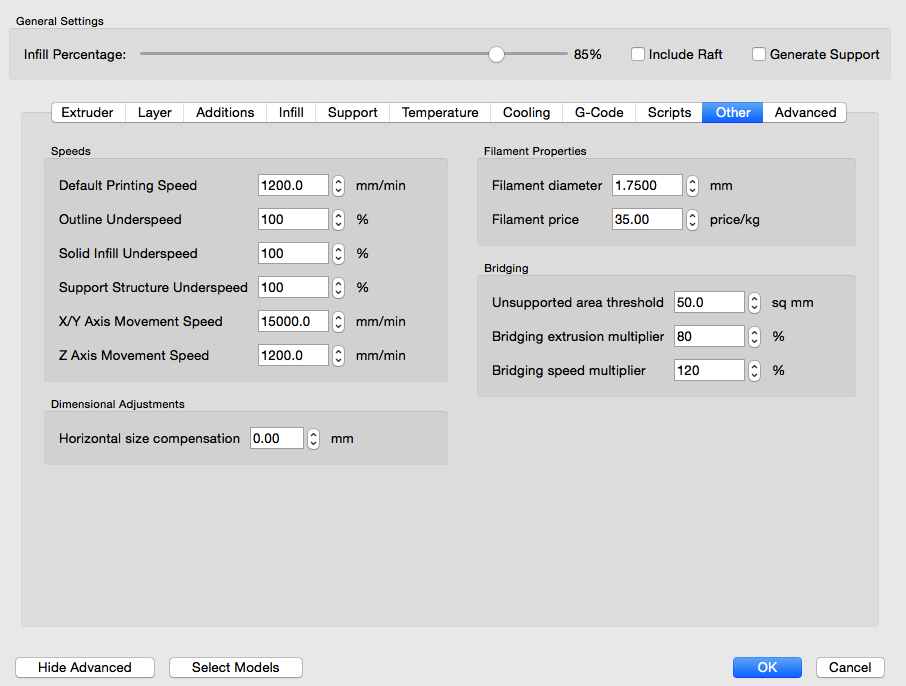Screen dimensions: 906x686
Task: Enable the Generate Support checkbox
Action: [x=759, y=55]
